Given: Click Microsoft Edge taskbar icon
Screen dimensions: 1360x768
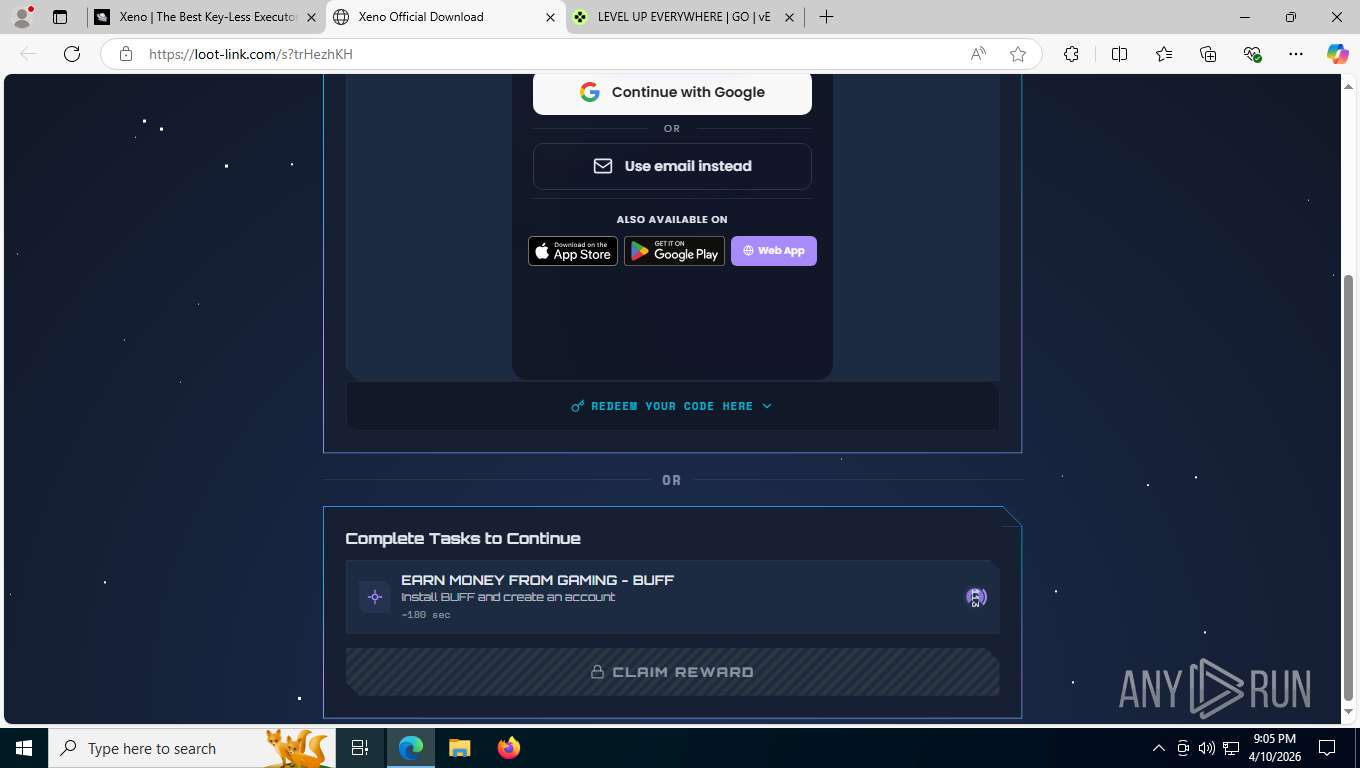Looking at the screenshot, I should point(411,748).
